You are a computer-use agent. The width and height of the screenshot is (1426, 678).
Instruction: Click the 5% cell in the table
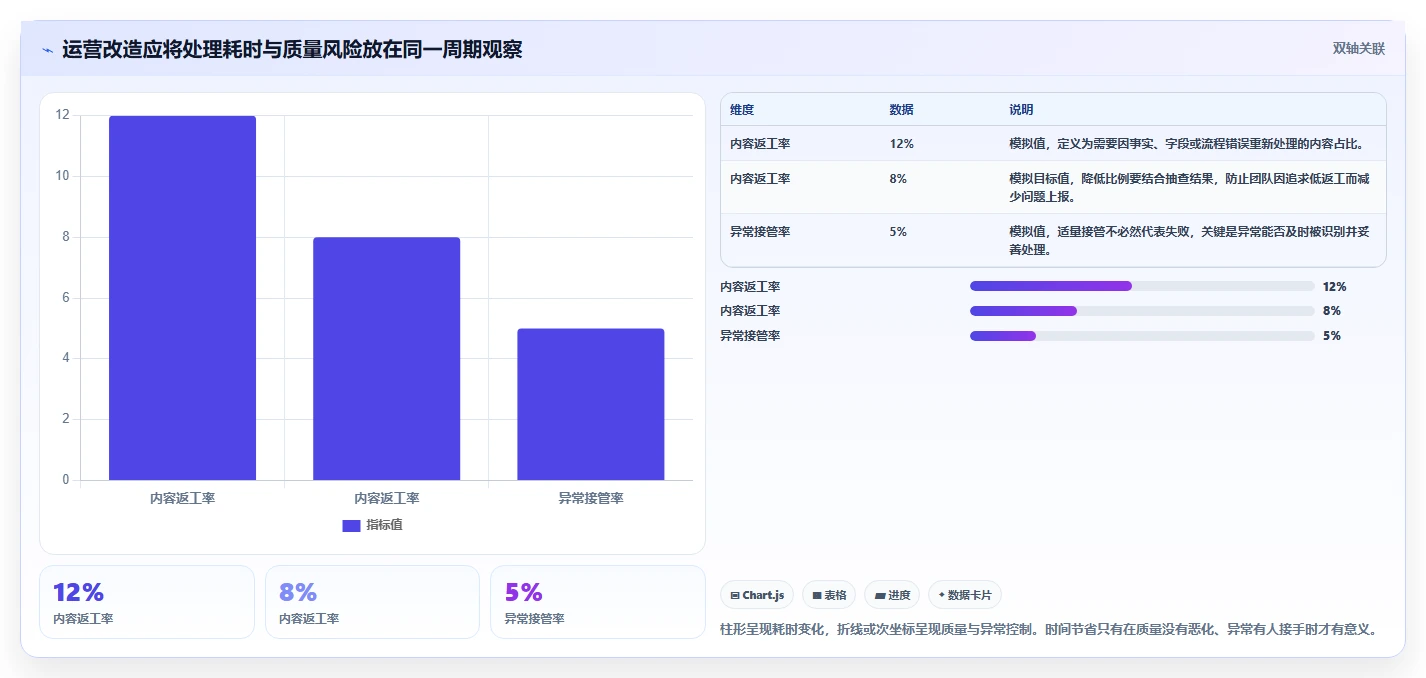tap(898, 231)
